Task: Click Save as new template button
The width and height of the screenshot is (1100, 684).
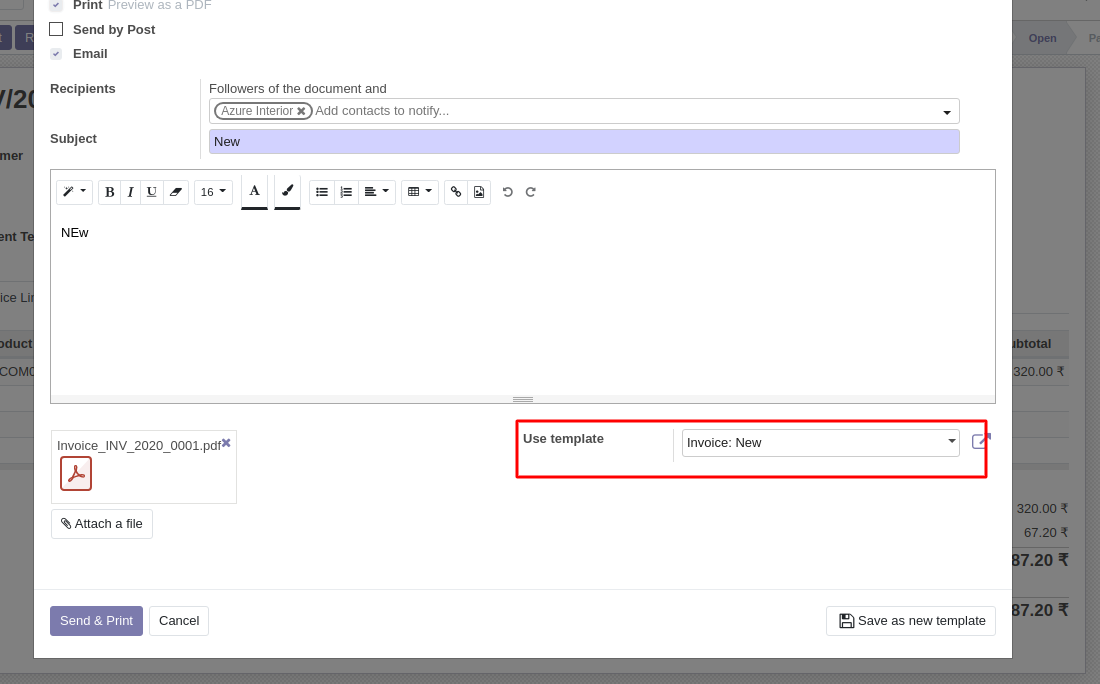Action: click(x=911, y=621)
